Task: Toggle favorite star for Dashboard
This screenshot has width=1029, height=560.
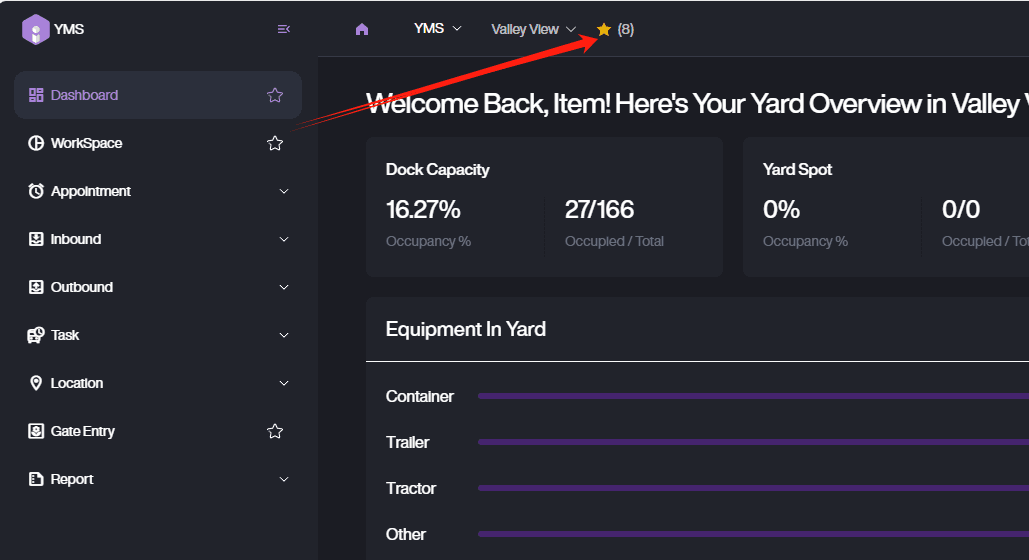Action: click(275, 95)
